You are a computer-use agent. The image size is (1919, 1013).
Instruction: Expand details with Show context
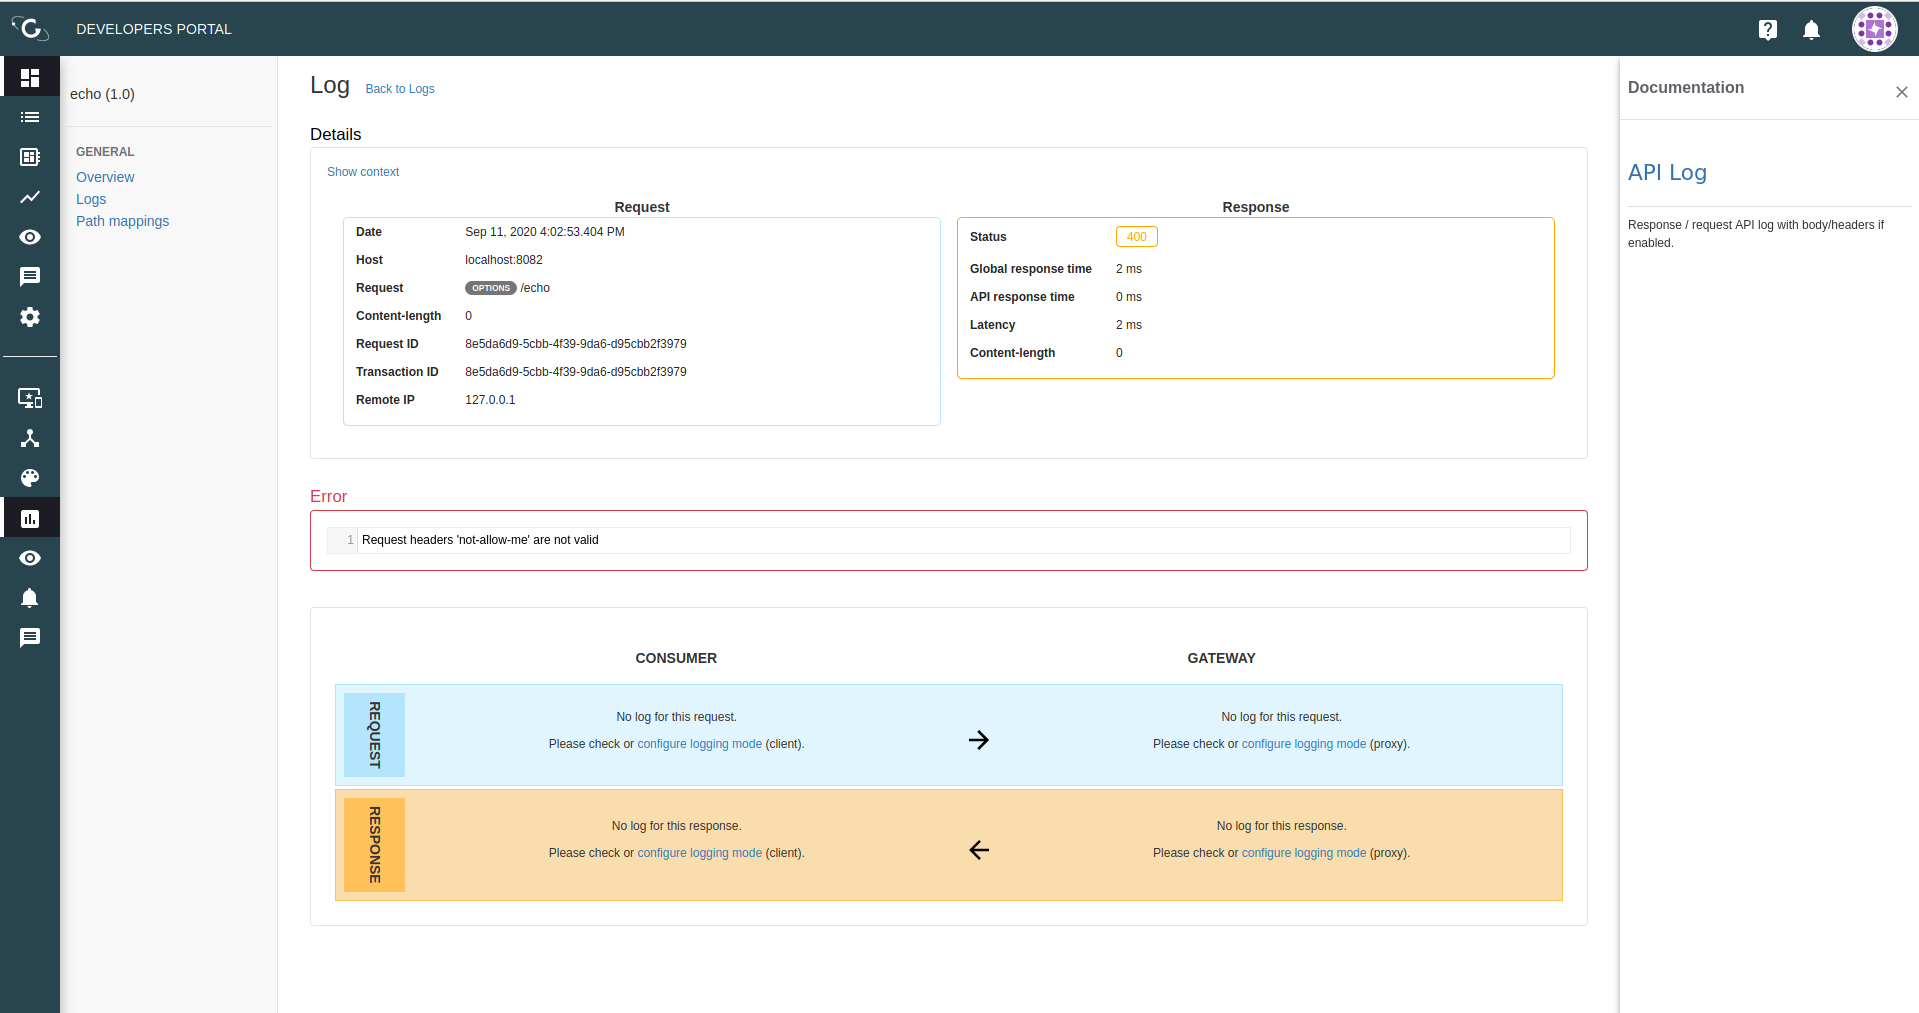click(363, 172)
